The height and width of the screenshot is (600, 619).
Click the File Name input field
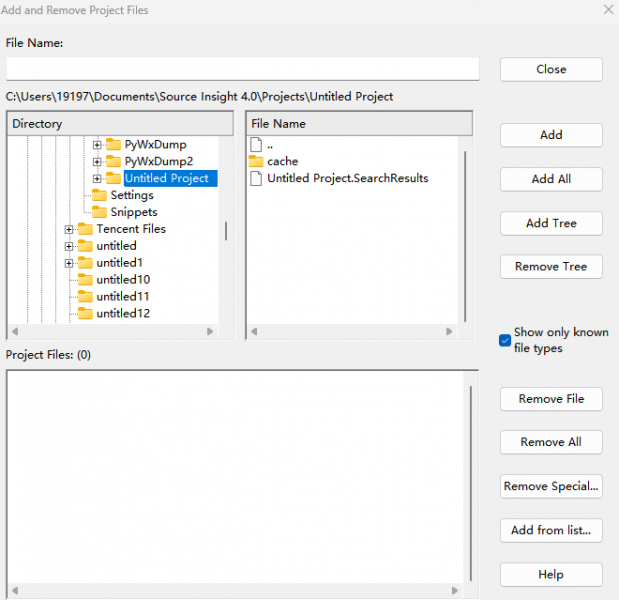click(x=242, y=69)
